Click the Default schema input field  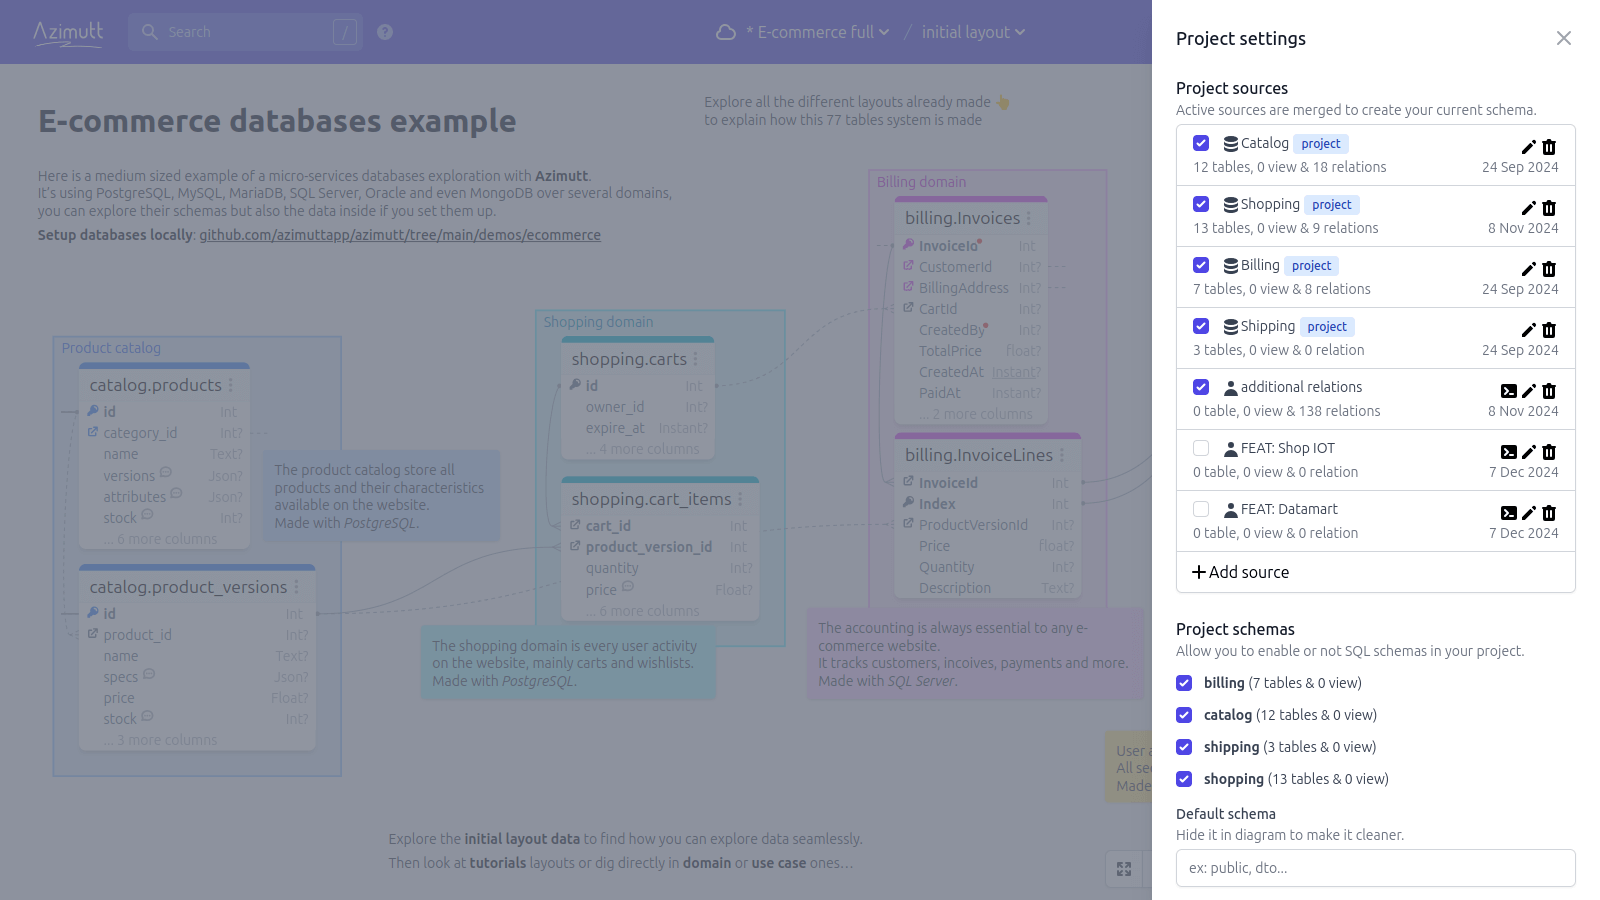[x=1376, y=868]
